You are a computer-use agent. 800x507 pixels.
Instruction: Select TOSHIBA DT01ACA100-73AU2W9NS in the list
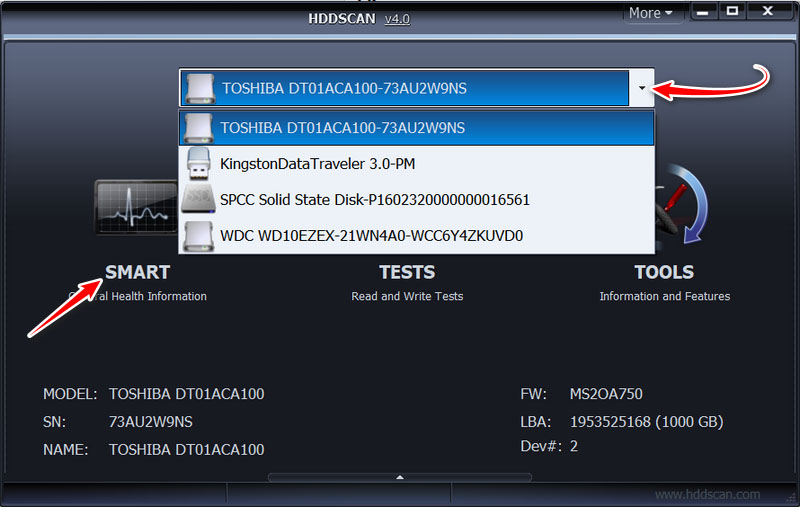pos(416,128)
